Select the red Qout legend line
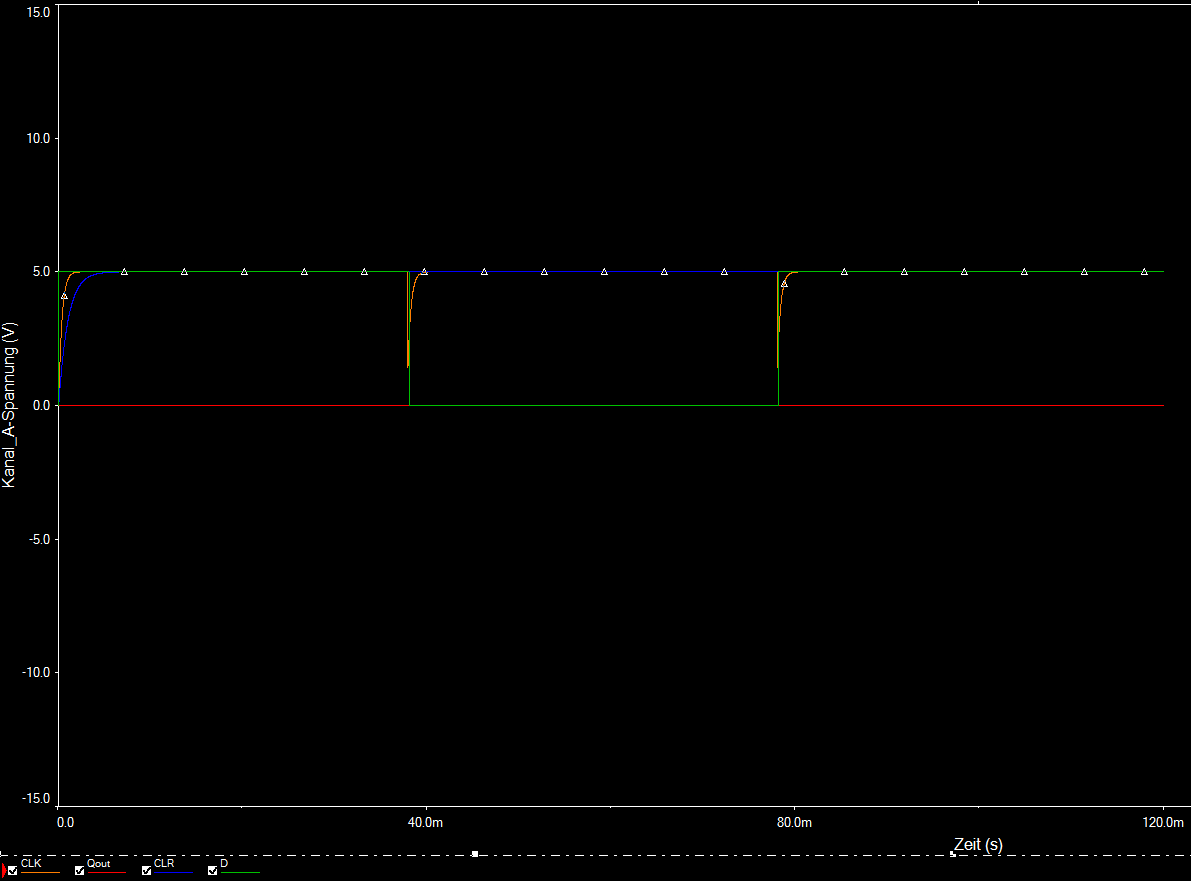The width and height of the screenshot is (1191, 881). tap(106, 873)
